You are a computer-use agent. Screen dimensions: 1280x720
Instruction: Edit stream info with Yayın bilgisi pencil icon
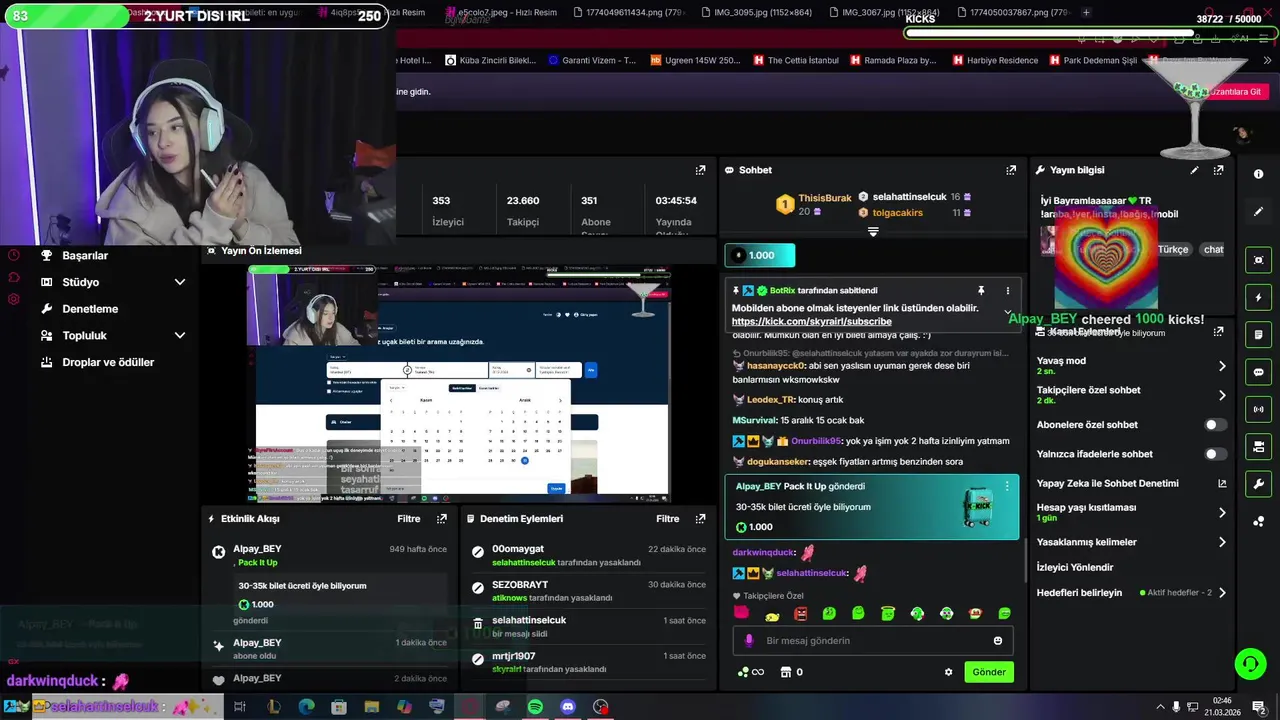[1194, 170]
